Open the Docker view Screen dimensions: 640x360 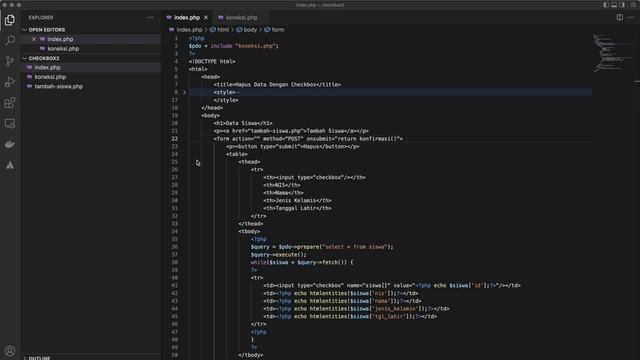click(10, 144)
